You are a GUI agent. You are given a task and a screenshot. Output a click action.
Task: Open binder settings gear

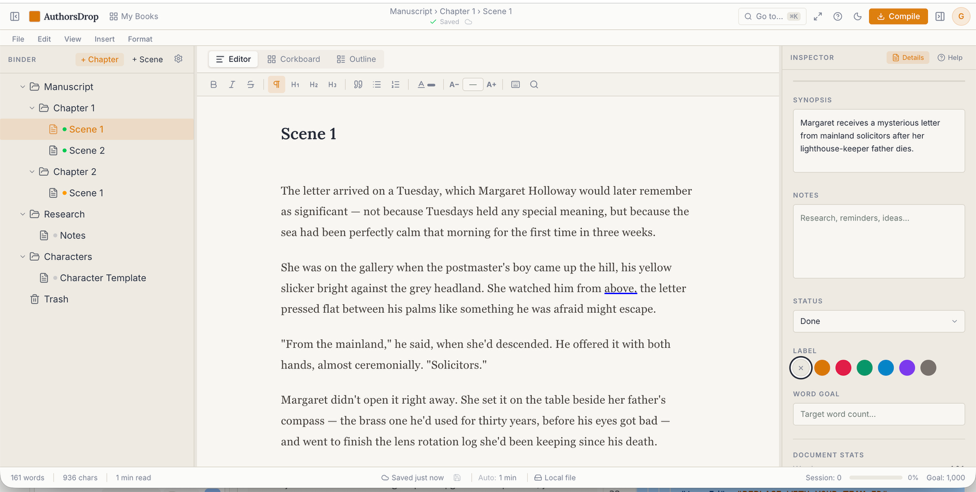[x=179, y=59]
